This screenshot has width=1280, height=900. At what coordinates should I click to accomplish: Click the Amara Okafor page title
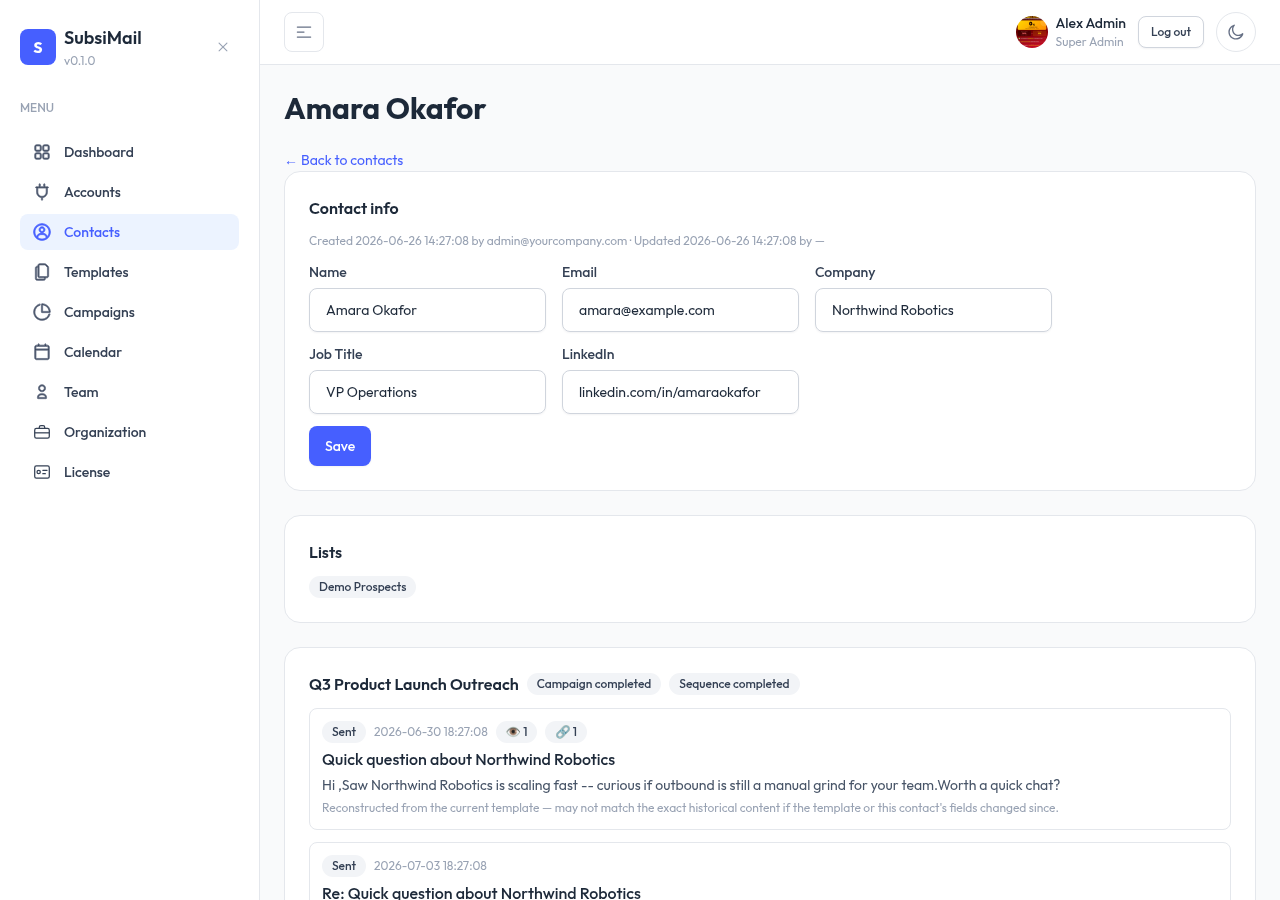[385, 108]
